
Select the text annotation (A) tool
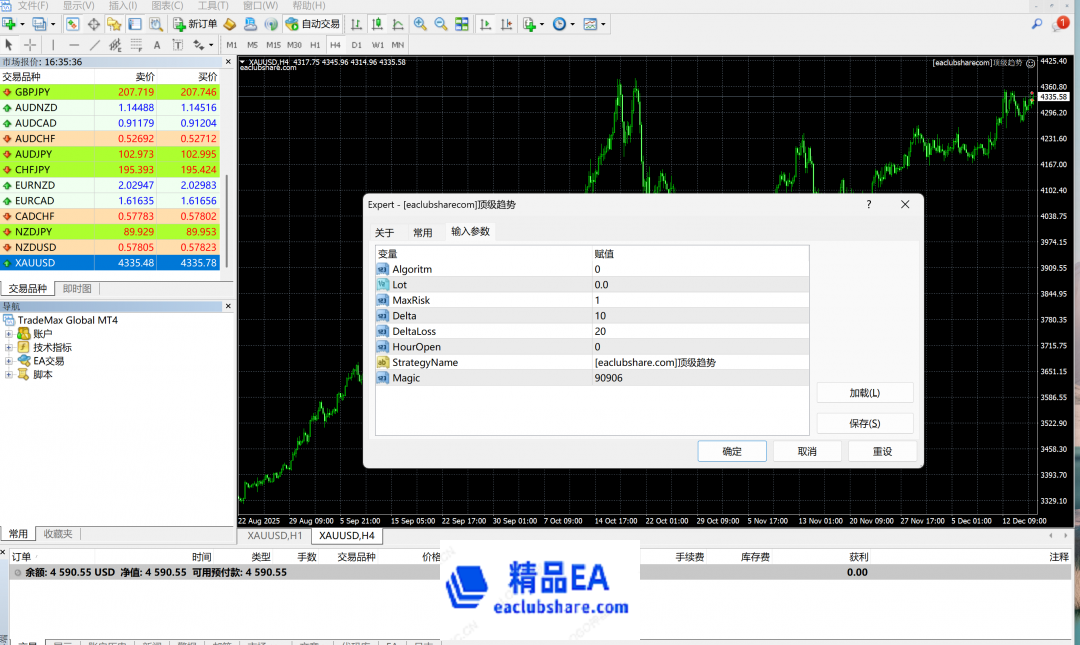(157, 45)
